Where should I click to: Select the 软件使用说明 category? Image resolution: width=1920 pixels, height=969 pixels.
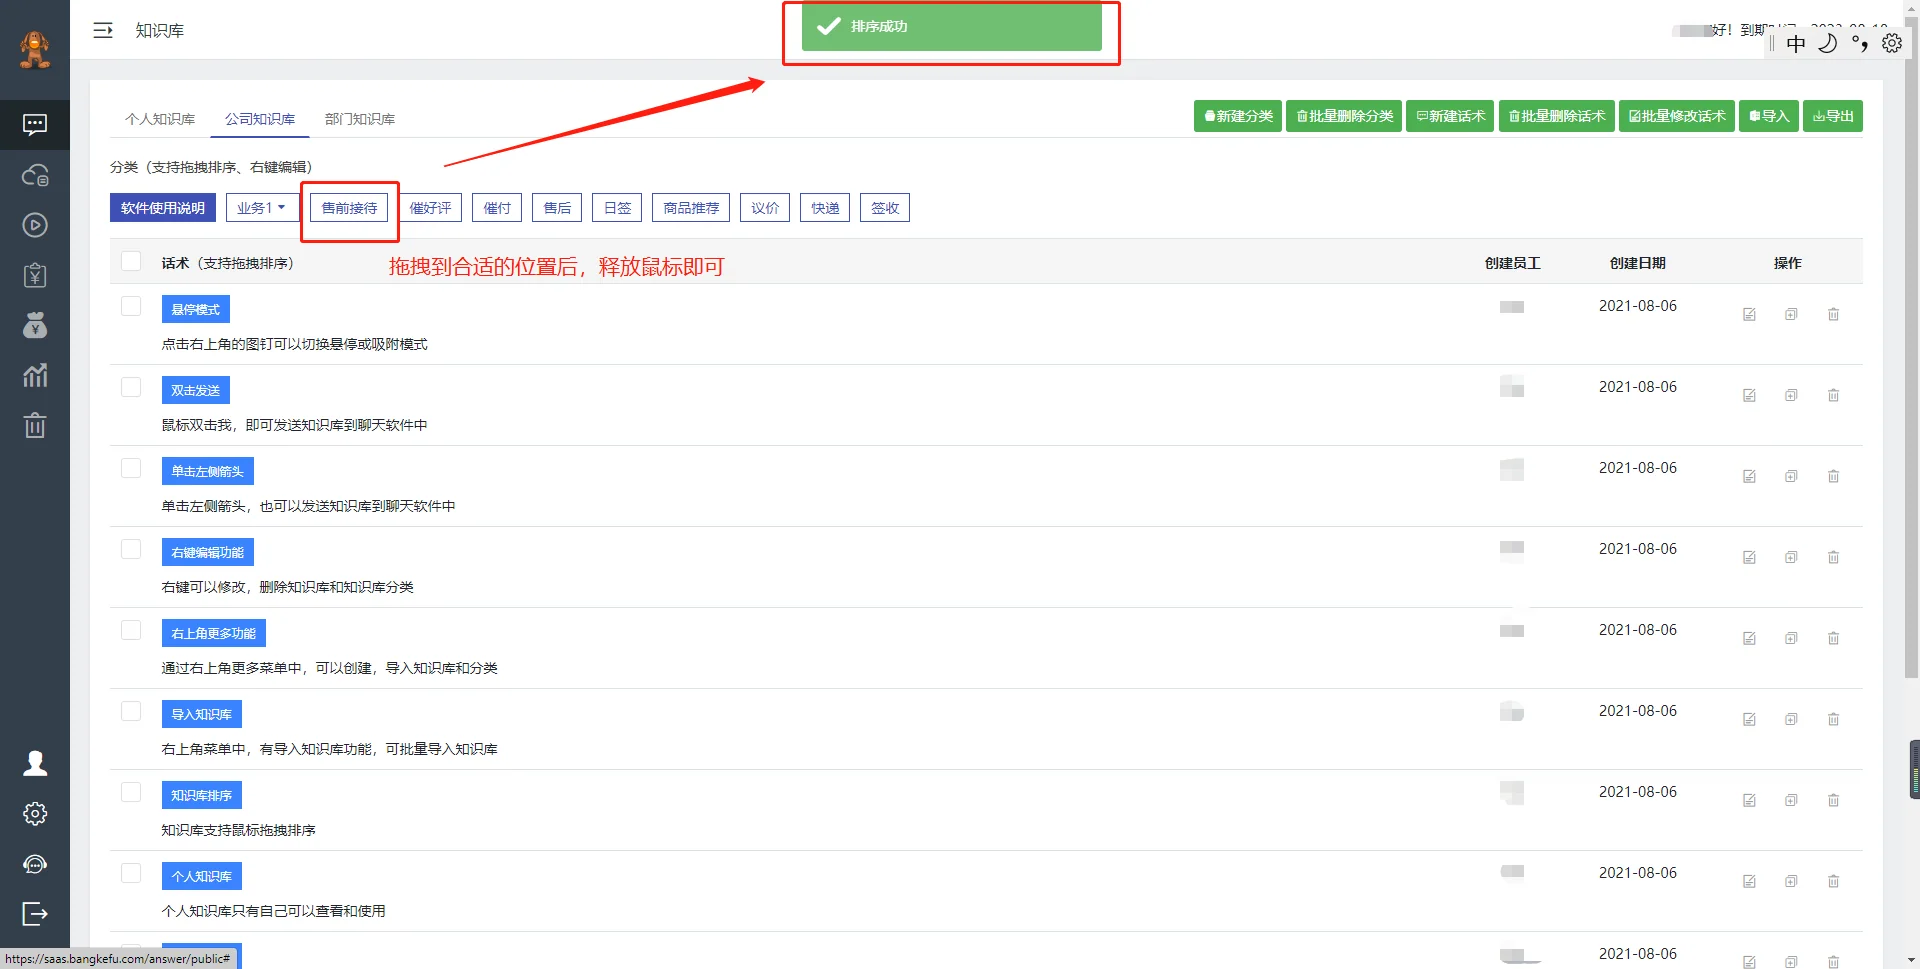coord(163,208)
